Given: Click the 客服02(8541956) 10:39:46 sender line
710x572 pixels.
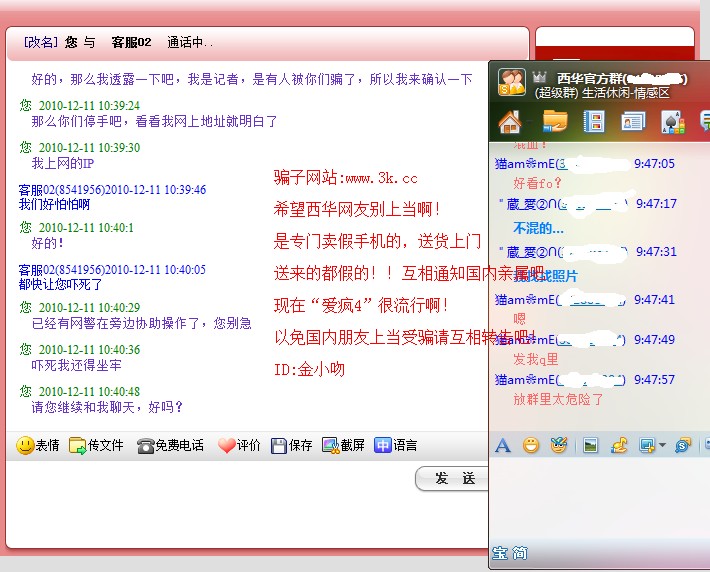Looking at the screenshot, I should [112, 189].
